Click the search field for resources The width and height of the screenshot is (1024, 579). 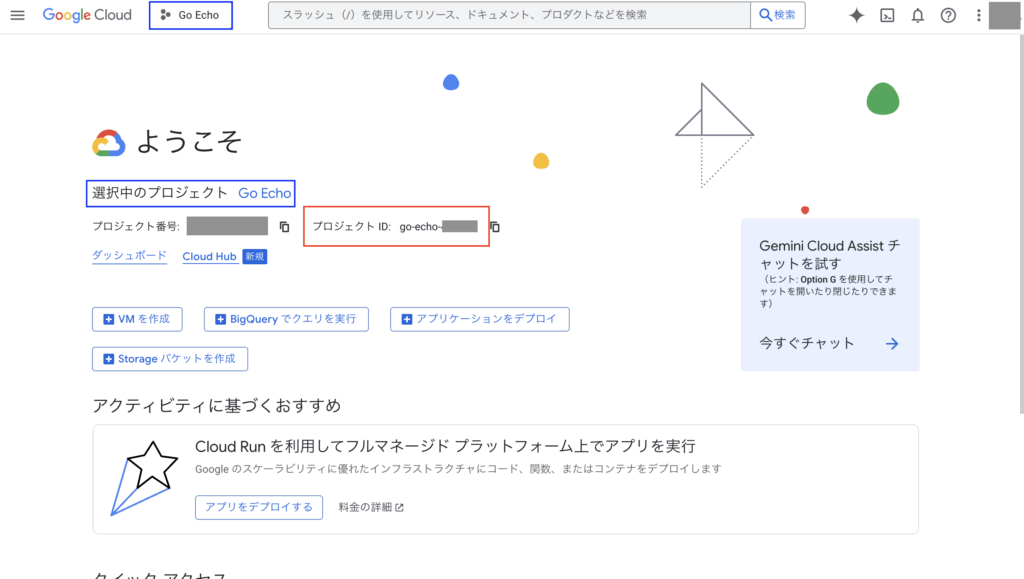coord(510,16)
